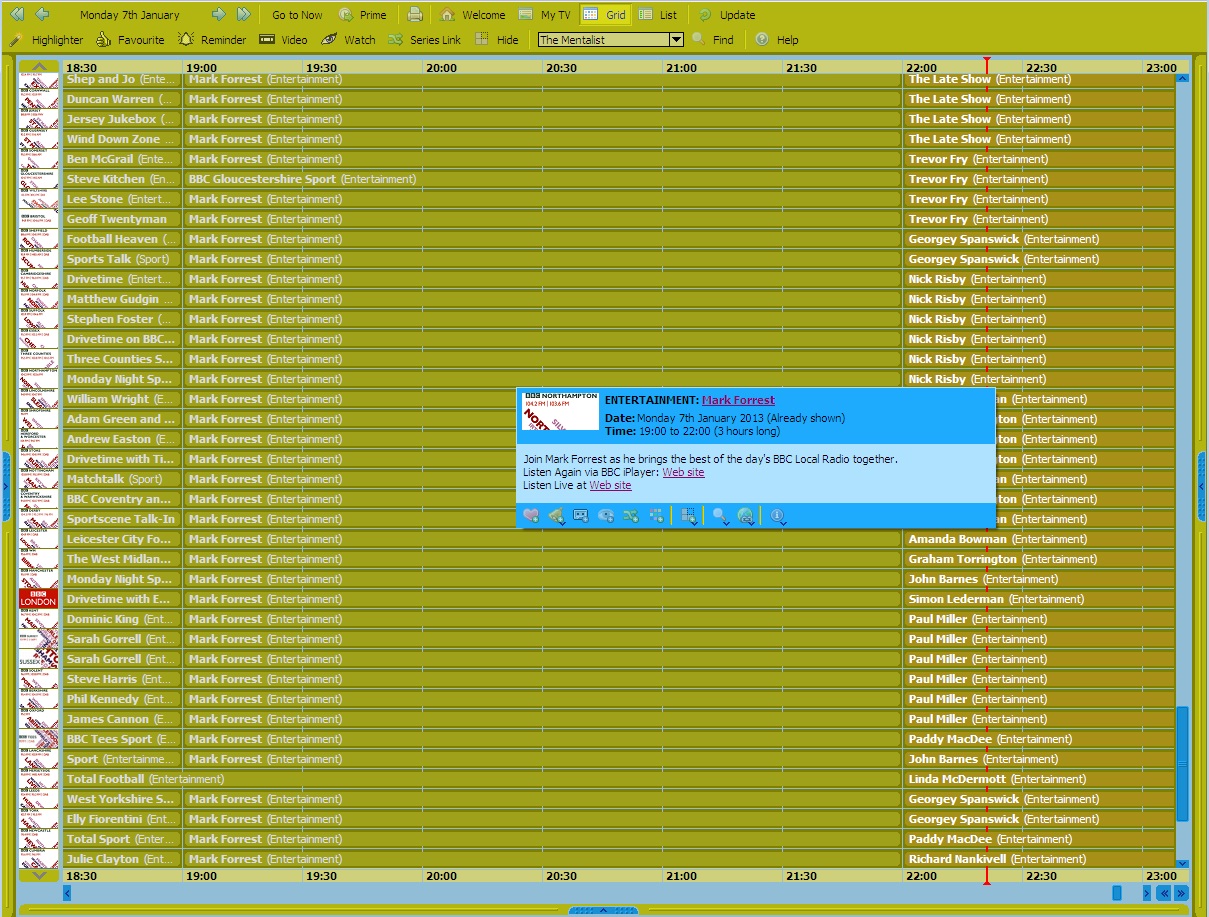Jump back a week with double-left arrow
The height and width of the screenshot is (917, 1209).
pyautogui.click(x=17, y=15)
